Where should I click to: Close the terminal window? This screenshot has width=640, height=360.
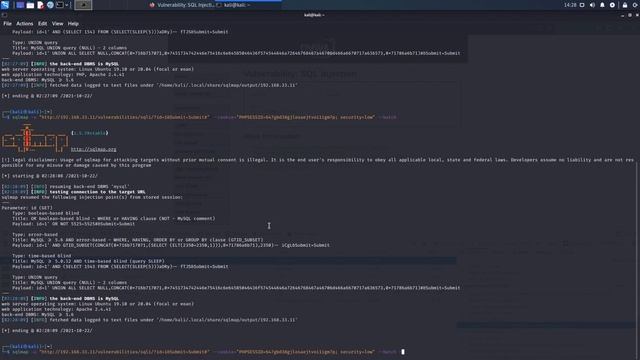coord(637,15)
